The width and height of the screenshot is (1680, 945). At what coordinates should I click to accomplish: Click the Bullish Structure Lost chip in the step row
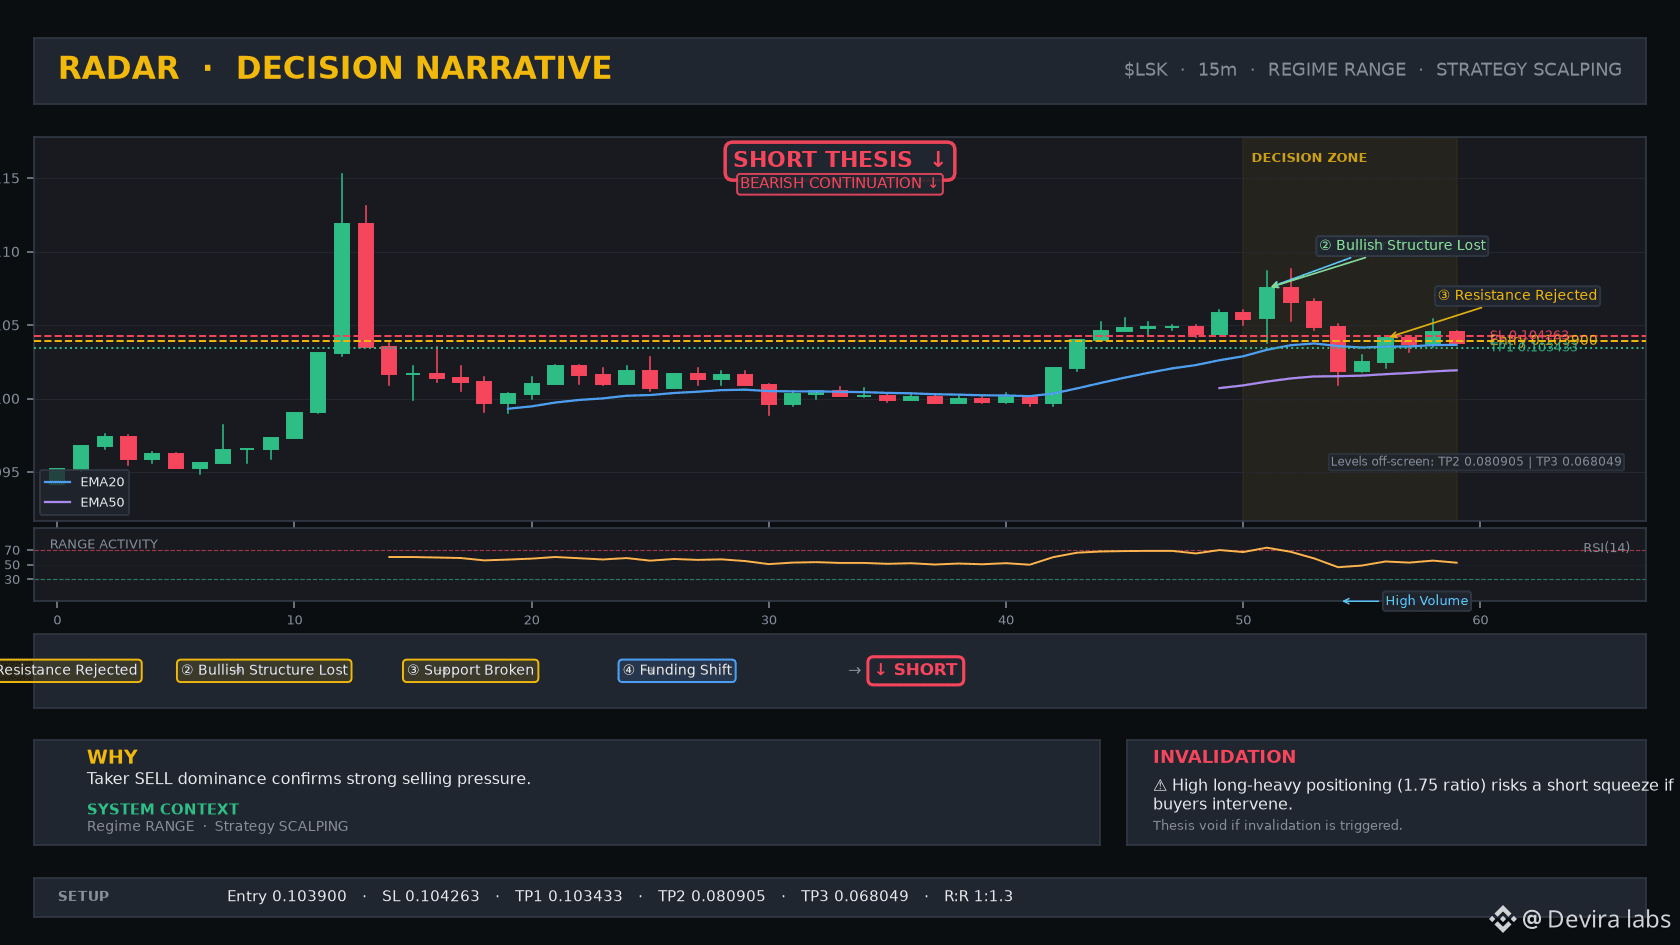coord(264,670)
